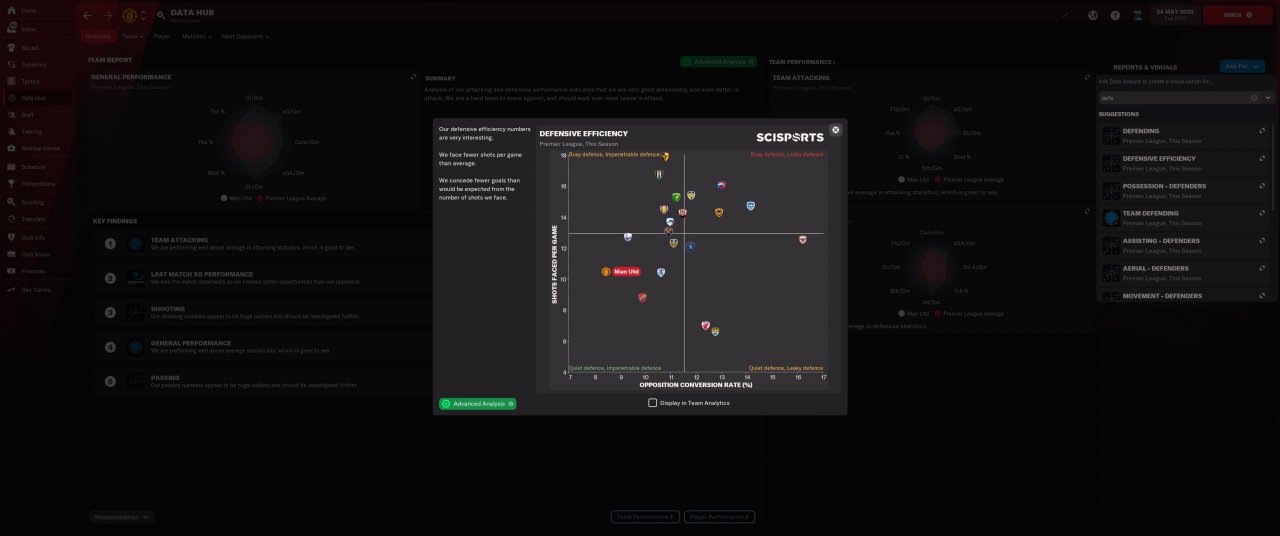Select the club badge at top of chart
1280x536 pixels.
pos(666,156)
